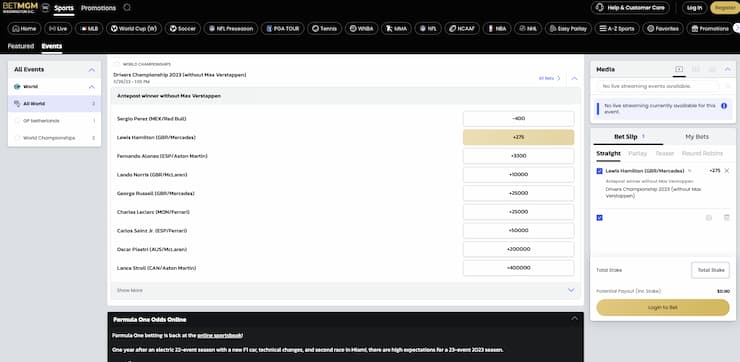Screen dimensions: 740x362
Task: Select GP Netherlands radio filter
Action: 17,121
